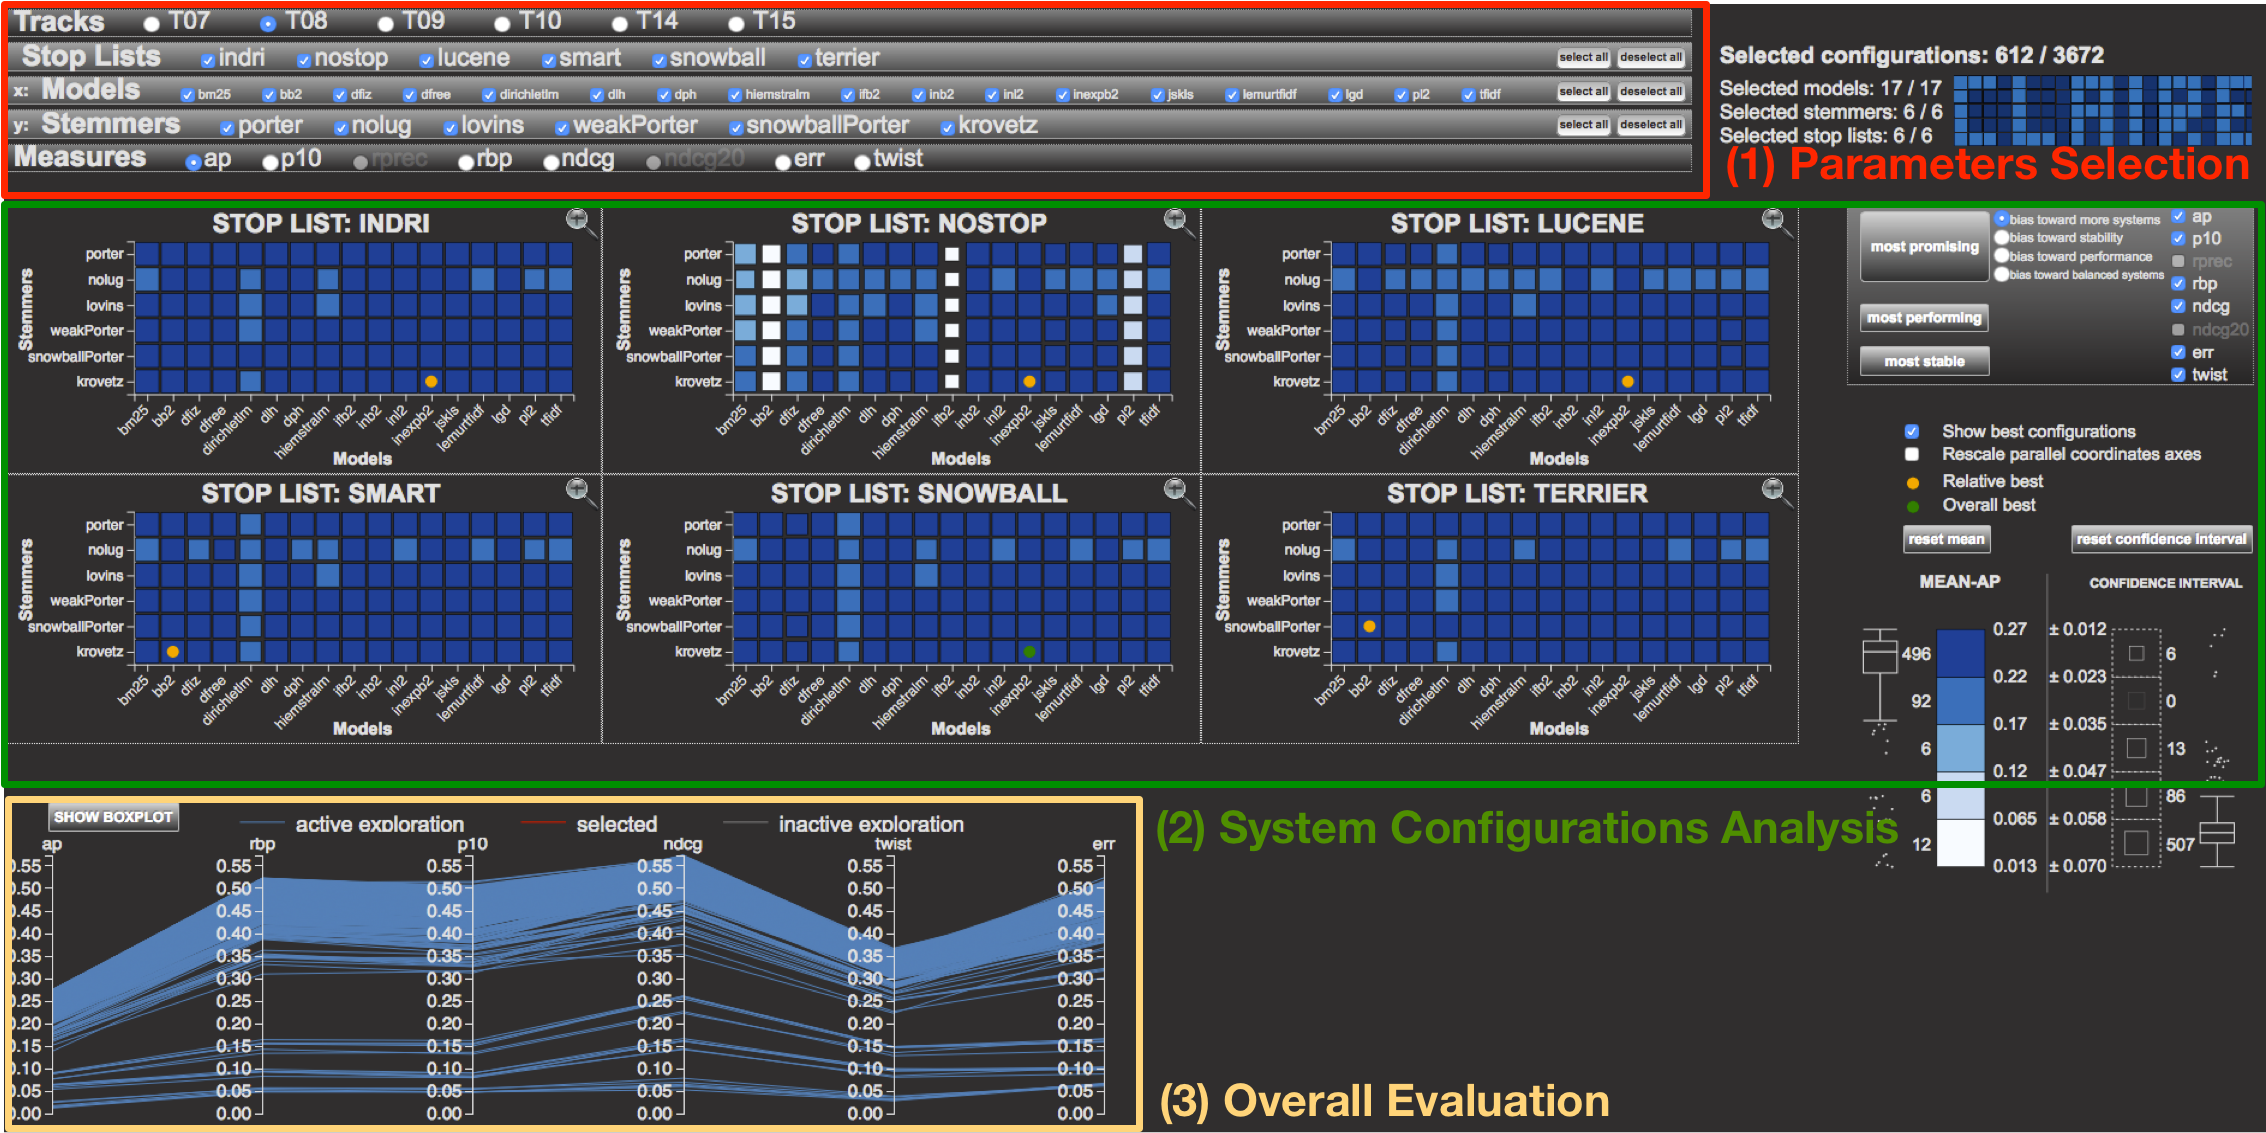The height and width of the screenshot is (1133, 2266).
Task: Click orange best-configuration dot in TERRIER heatmap
Action: [x=1370, y=626]
